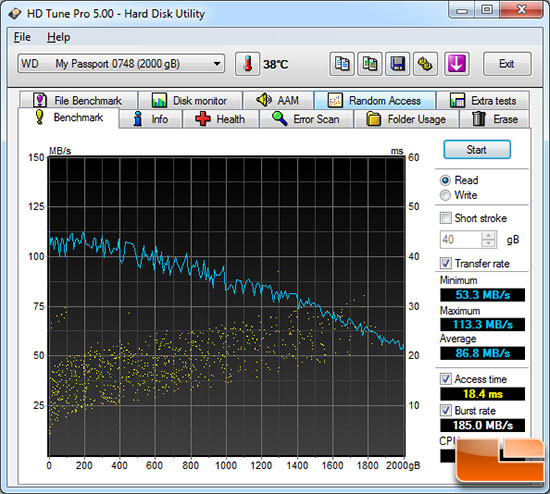This screenshot has width=550, height=494.
Task: Open the Help menu
Action: point(59,37)
